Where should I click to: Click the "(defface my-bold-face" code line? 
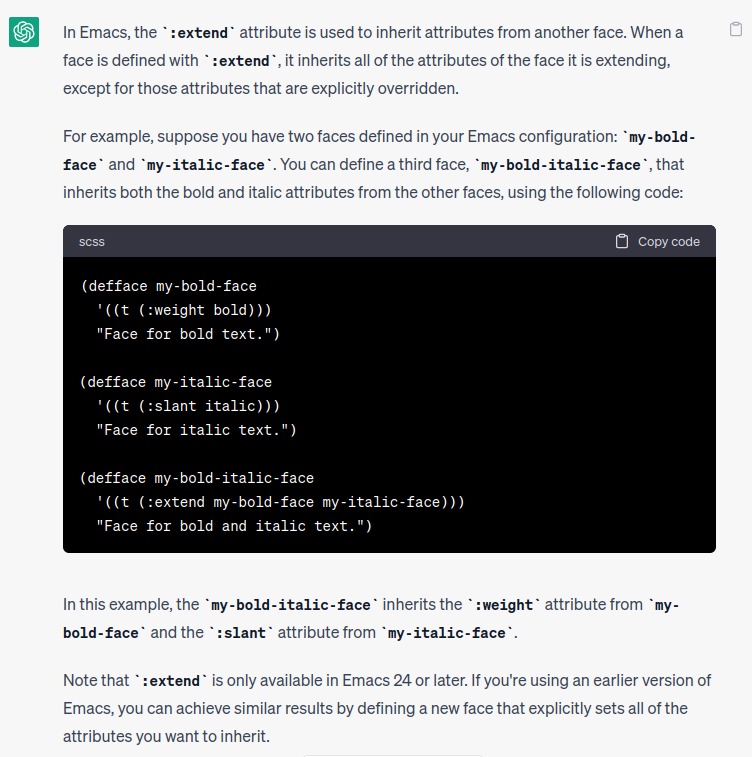pos(169,286)
